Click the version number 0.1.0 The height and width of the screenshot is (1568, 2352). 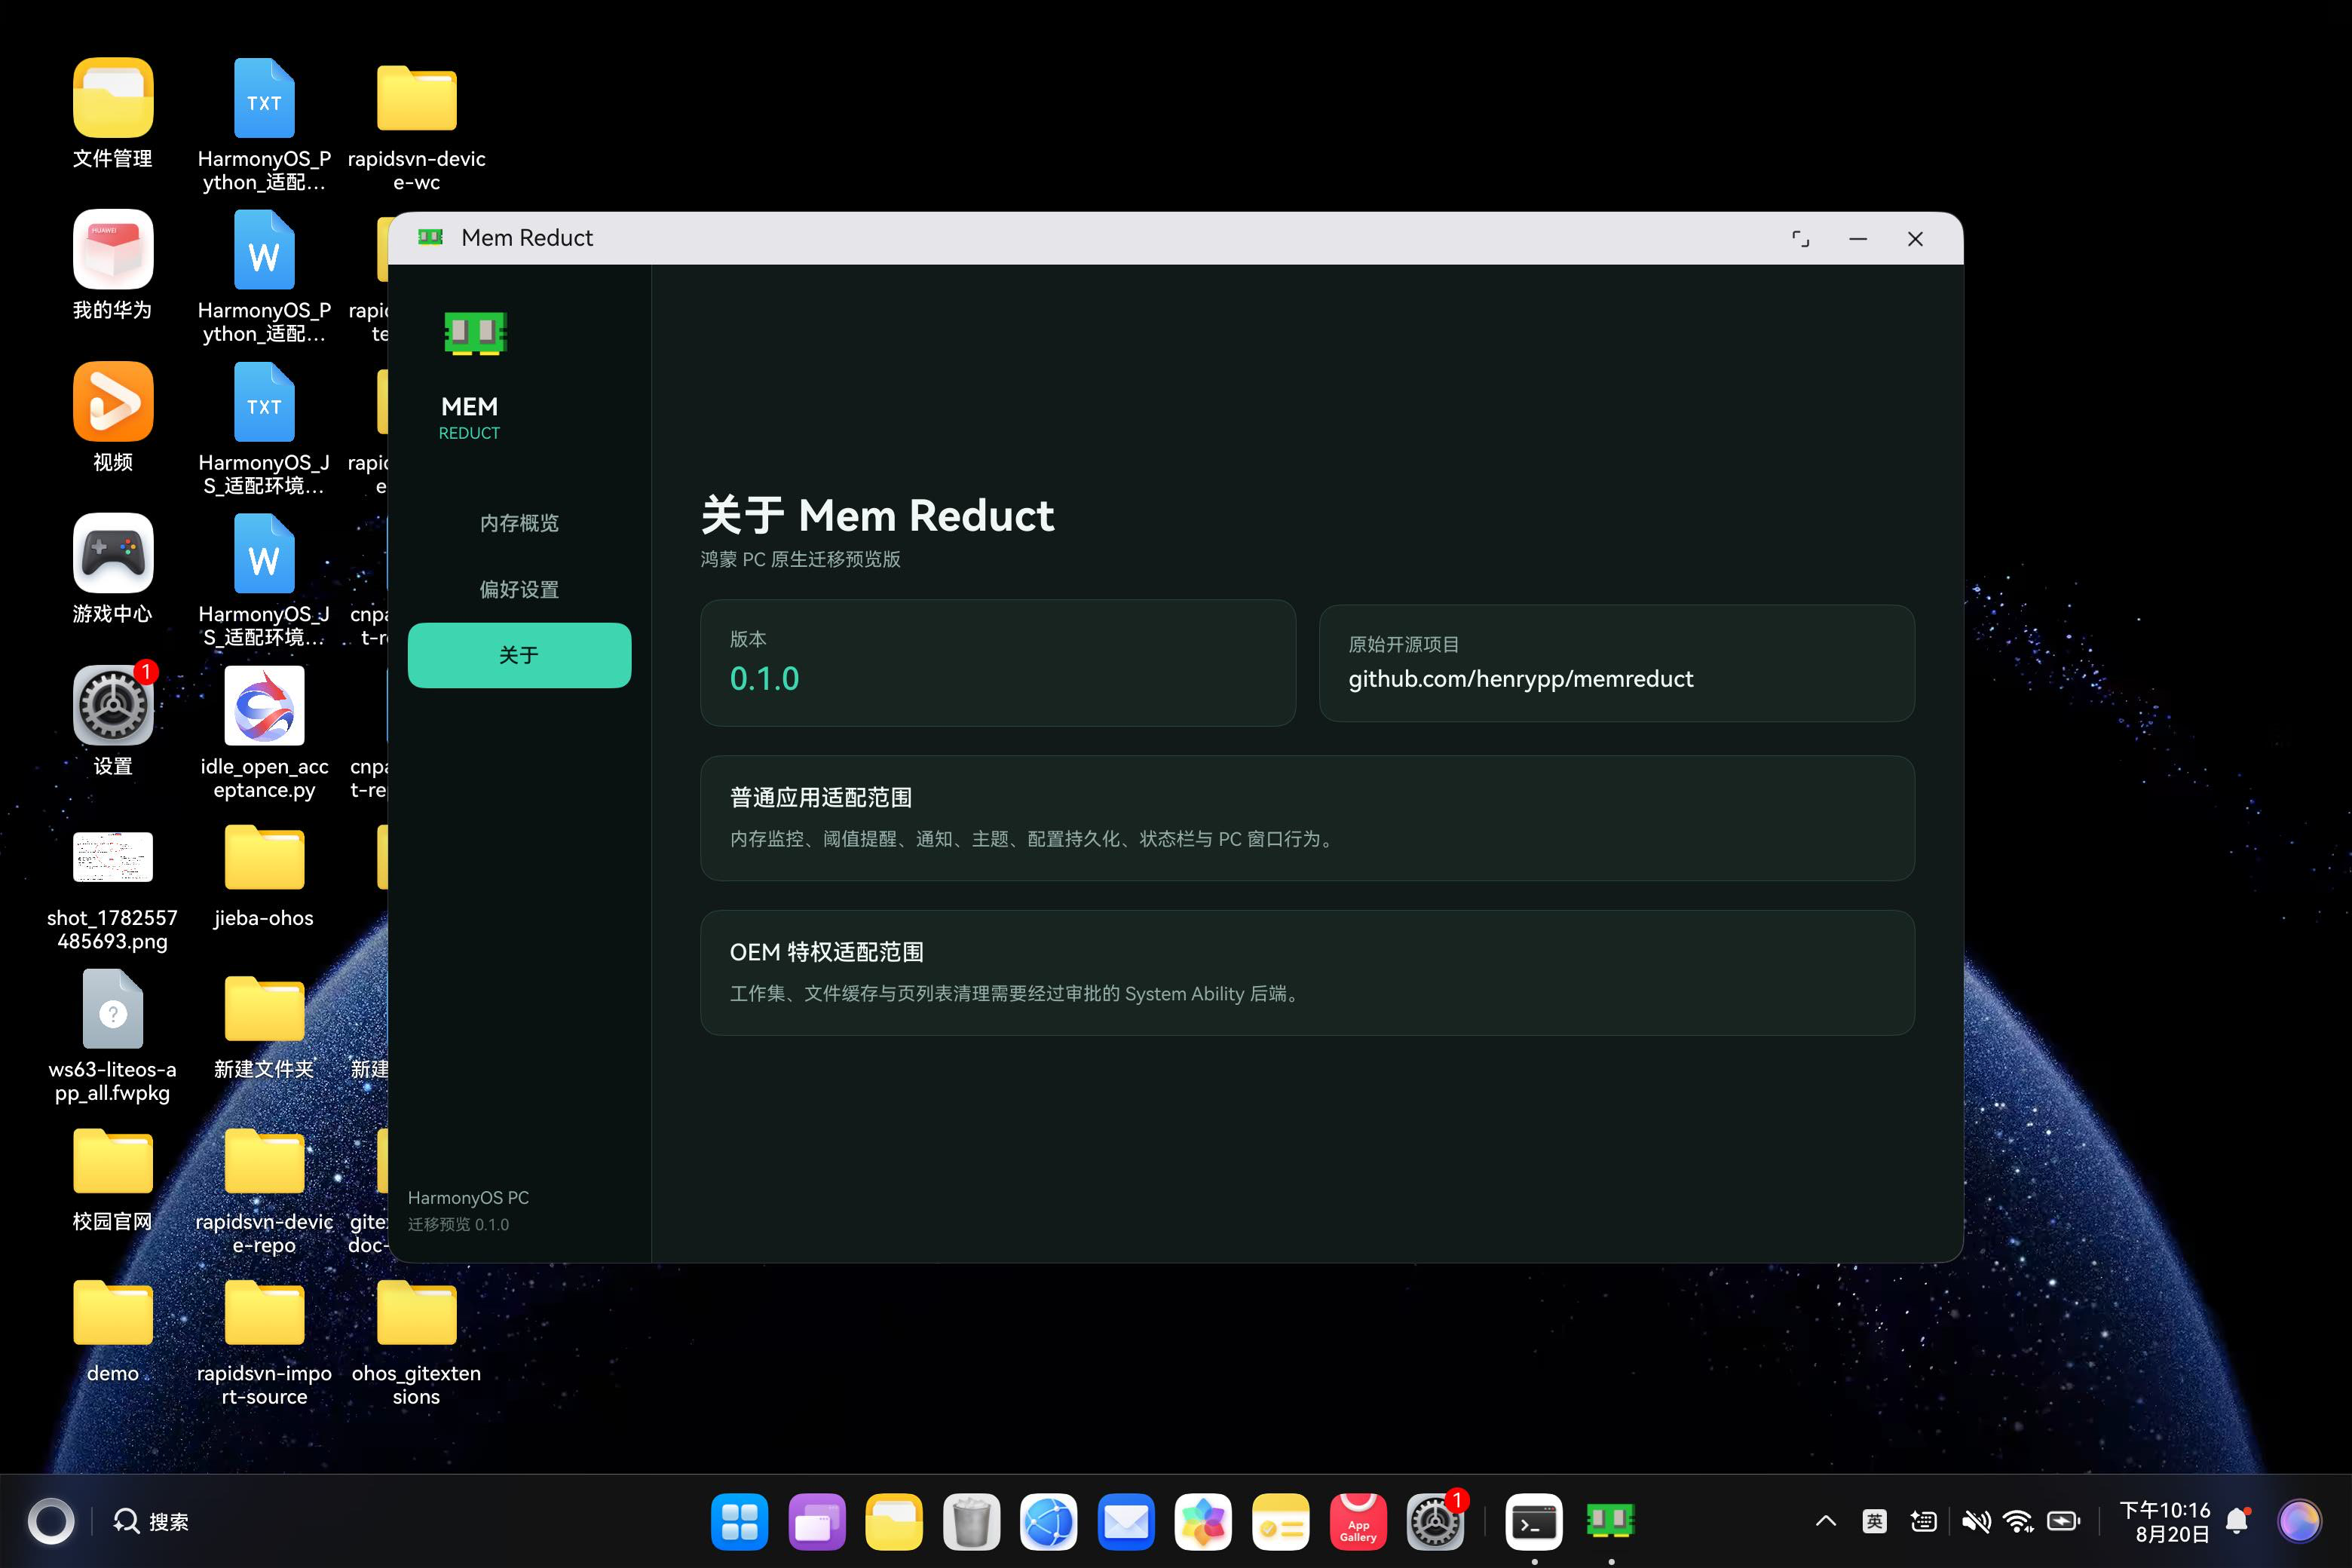coord(764,679)
